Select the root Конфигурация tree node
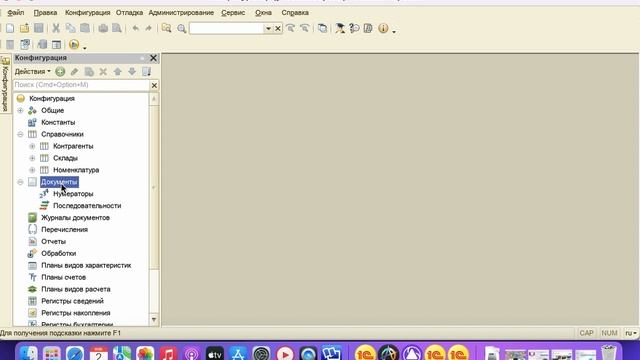The image size is (640, 360). tap(52, 99)
